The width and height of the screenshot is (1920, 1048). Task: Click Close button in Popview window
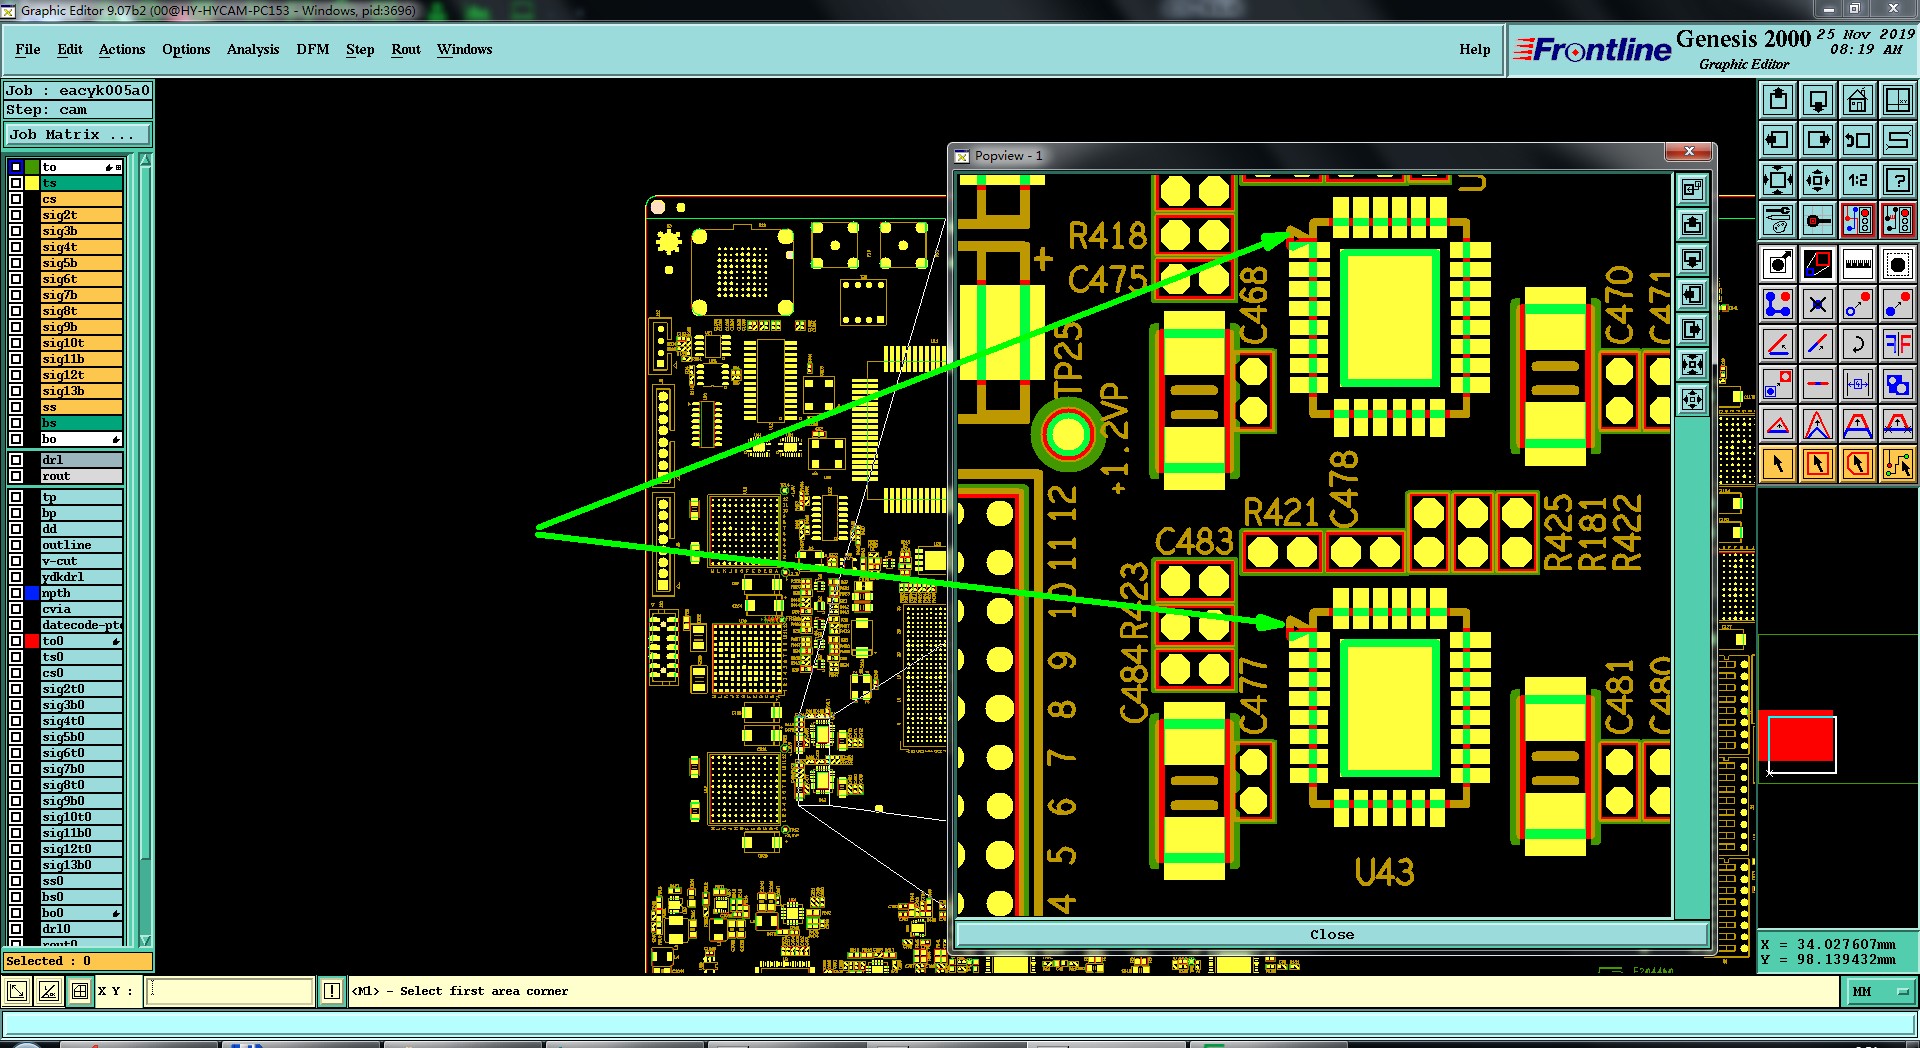pos(1332,934)
